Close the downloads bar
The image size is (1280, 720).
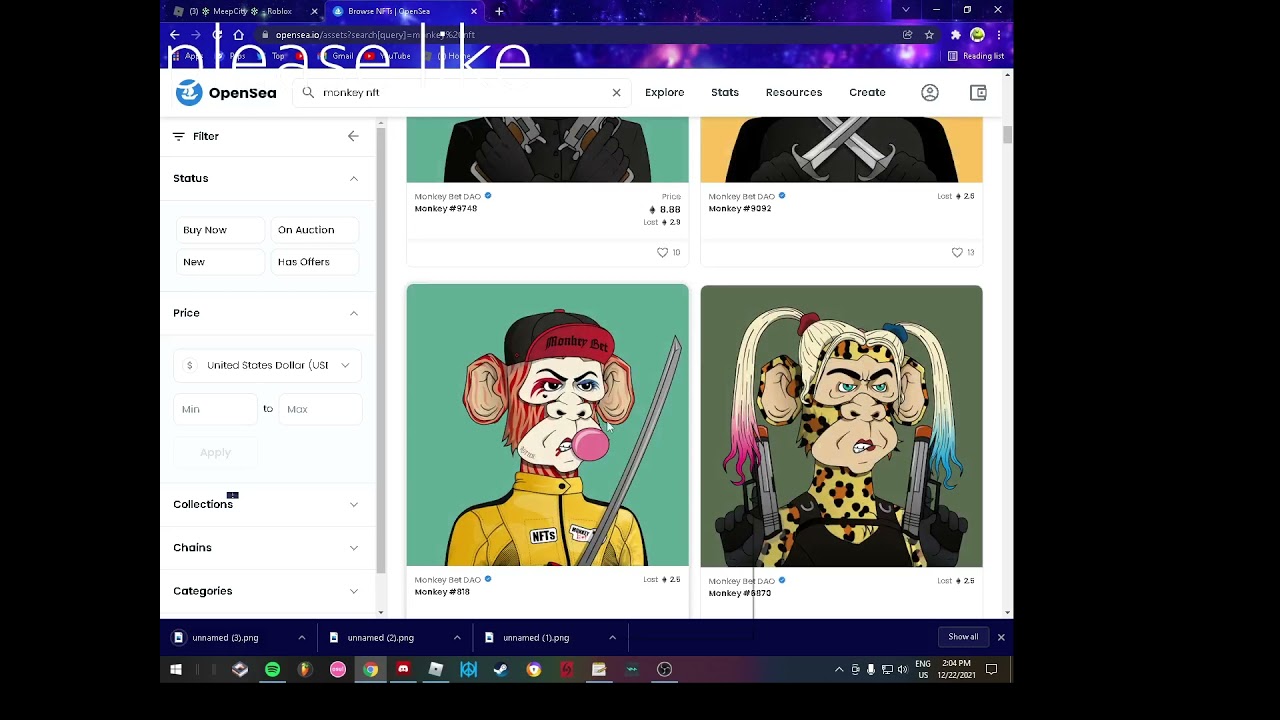(x=1001, y=637)
